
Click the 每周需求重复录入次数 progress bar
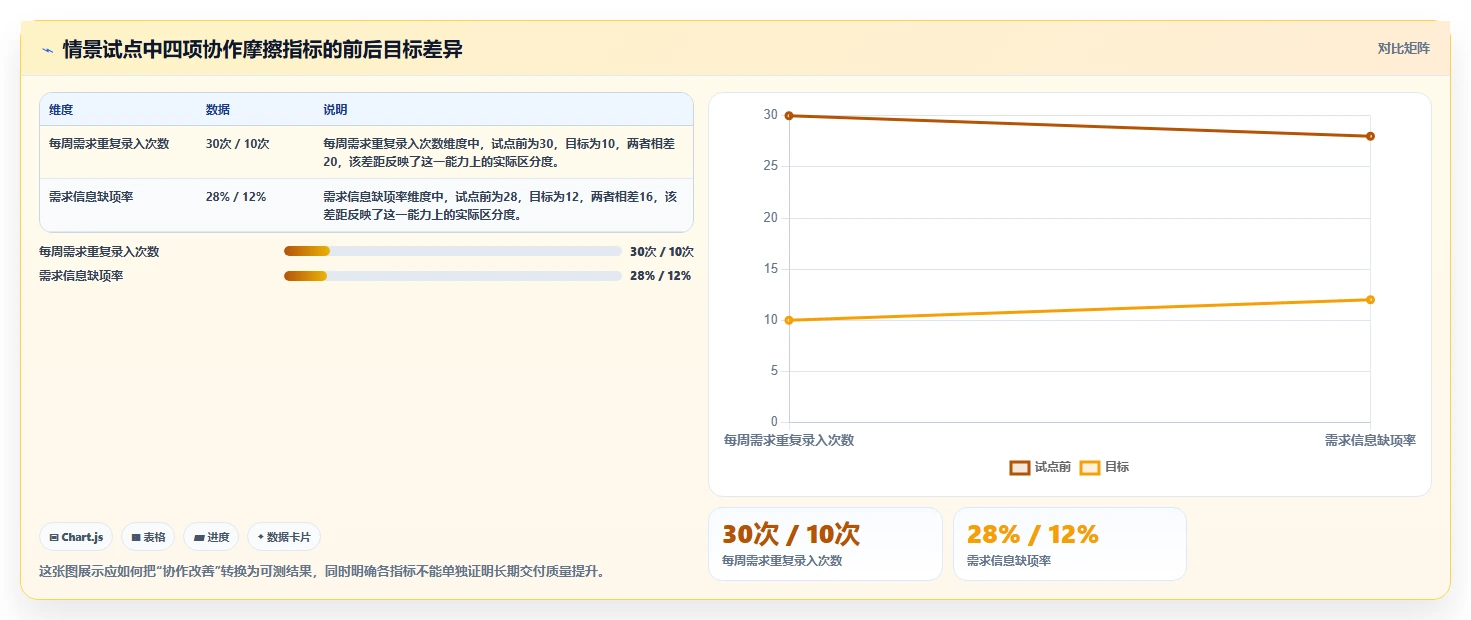point(453,252)
